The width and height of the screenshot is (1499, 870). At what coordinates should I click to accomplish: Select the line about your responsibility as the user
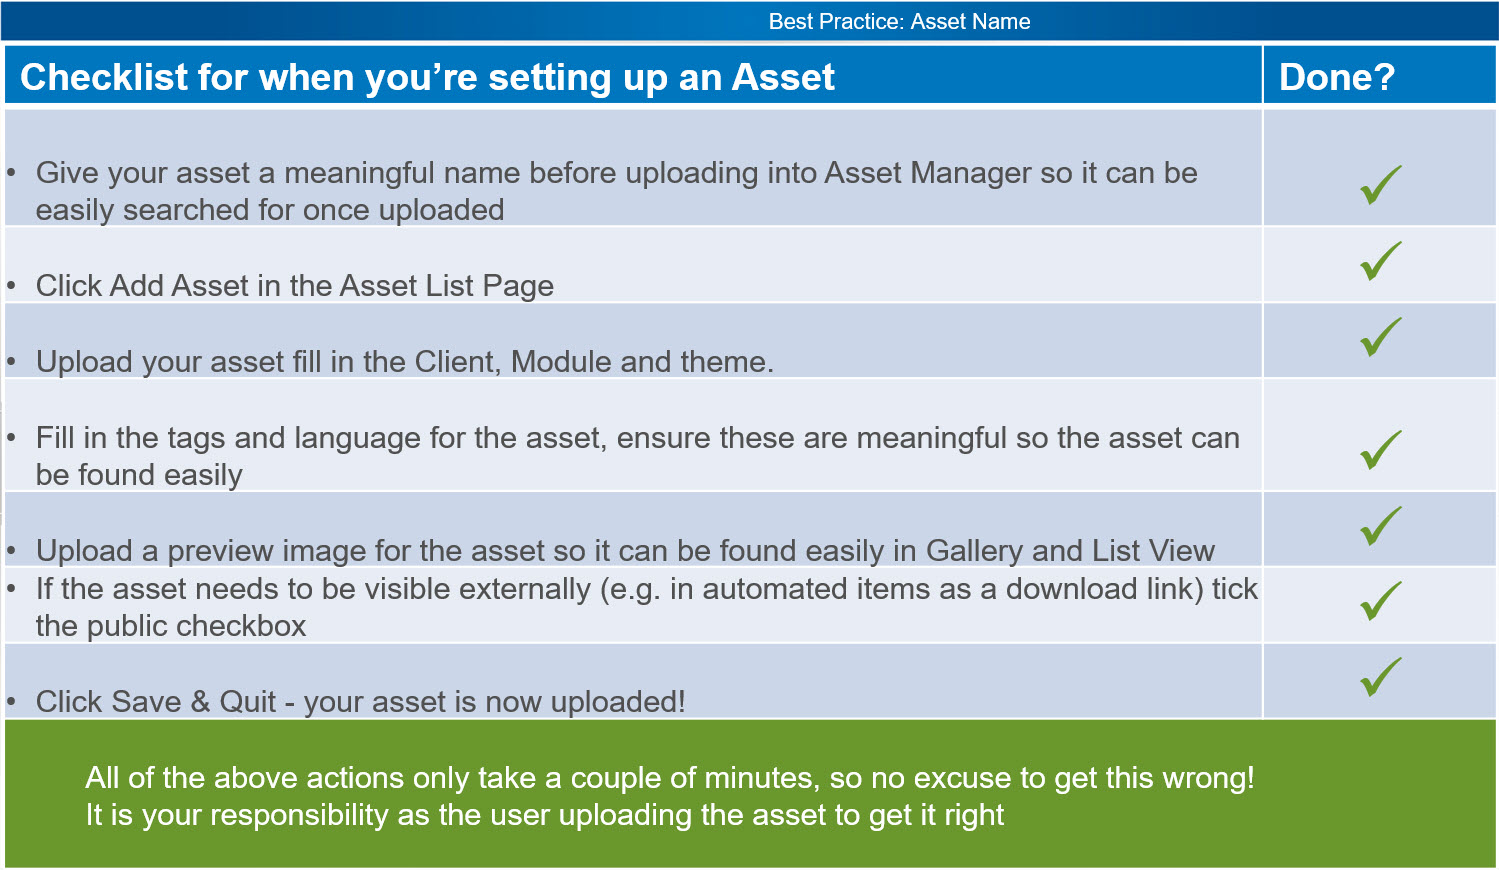click(544, 815)
